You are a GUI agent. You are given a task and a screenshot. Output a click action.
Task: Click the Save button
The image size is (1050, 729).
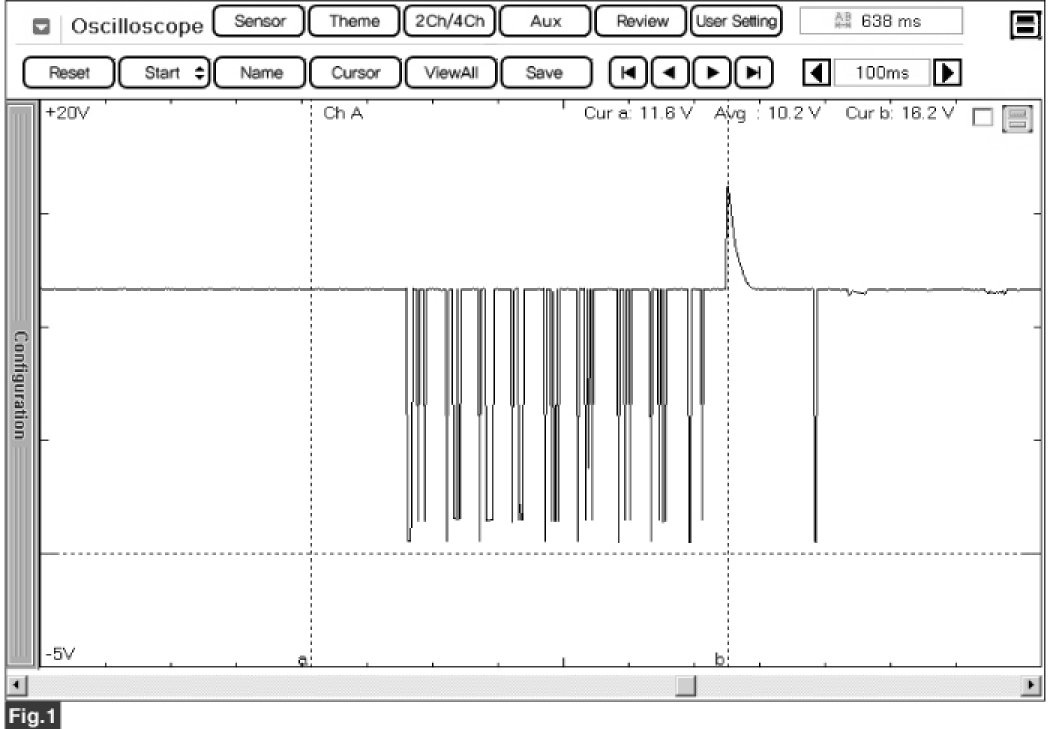(x=544, y=72)
